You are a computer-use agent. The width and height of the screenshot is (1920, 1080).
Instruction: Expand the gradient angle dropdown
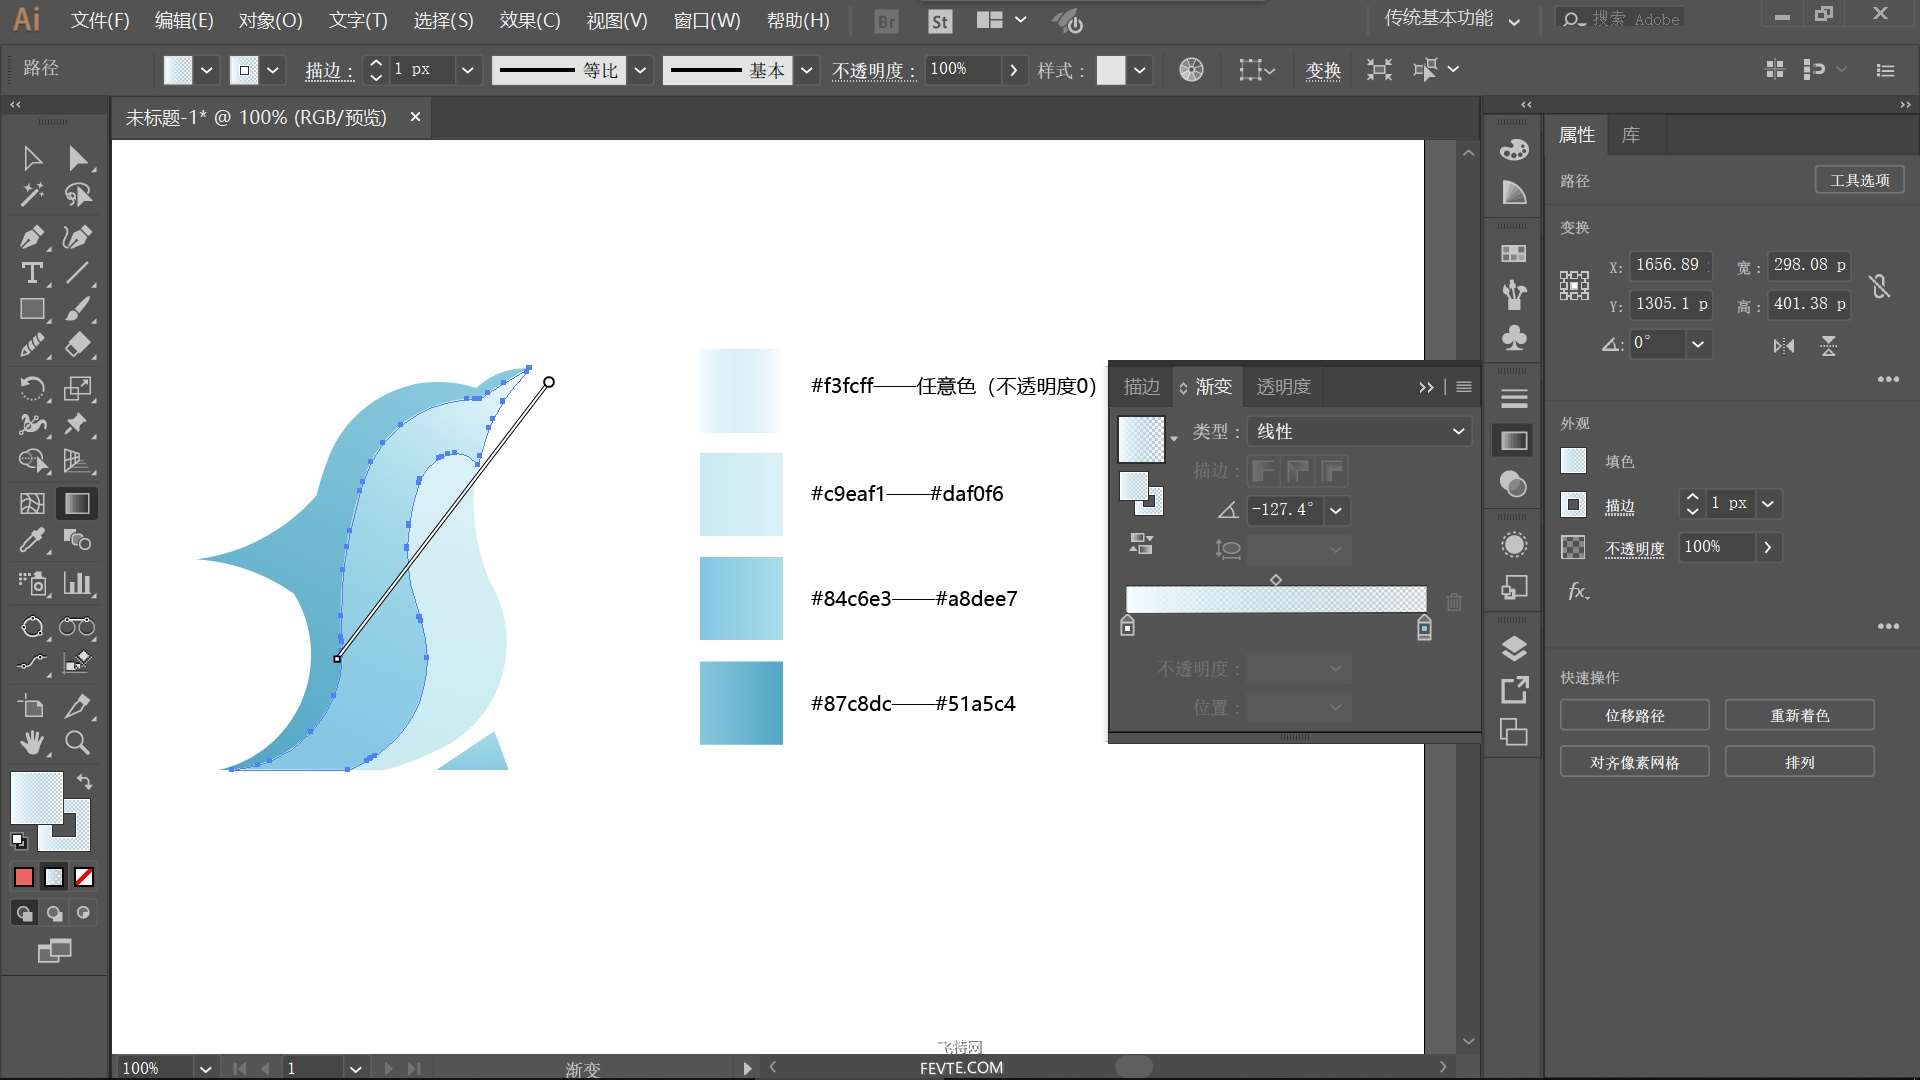[1336, 510]
